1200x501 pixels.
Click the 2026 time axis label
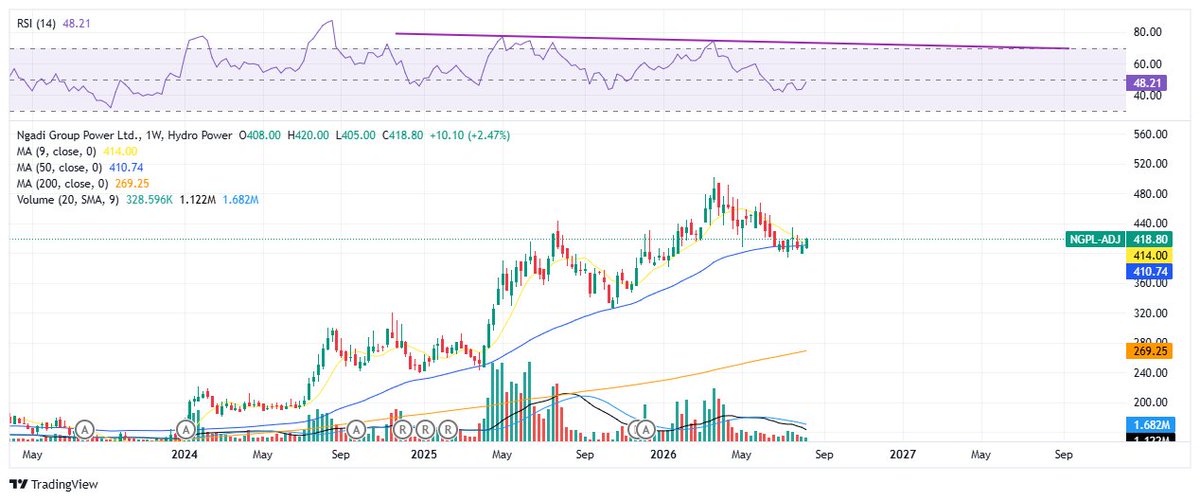663,455
